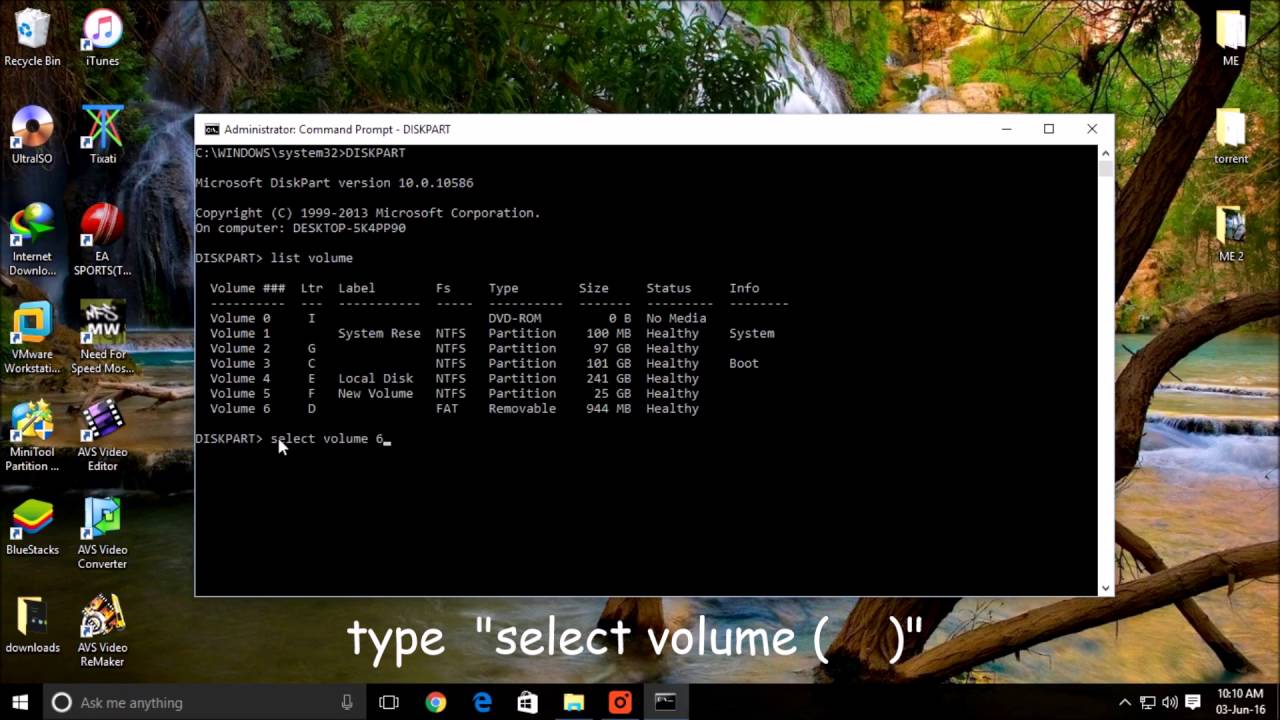Open the Windows Store taskbar icon

[x=528, y=702]
